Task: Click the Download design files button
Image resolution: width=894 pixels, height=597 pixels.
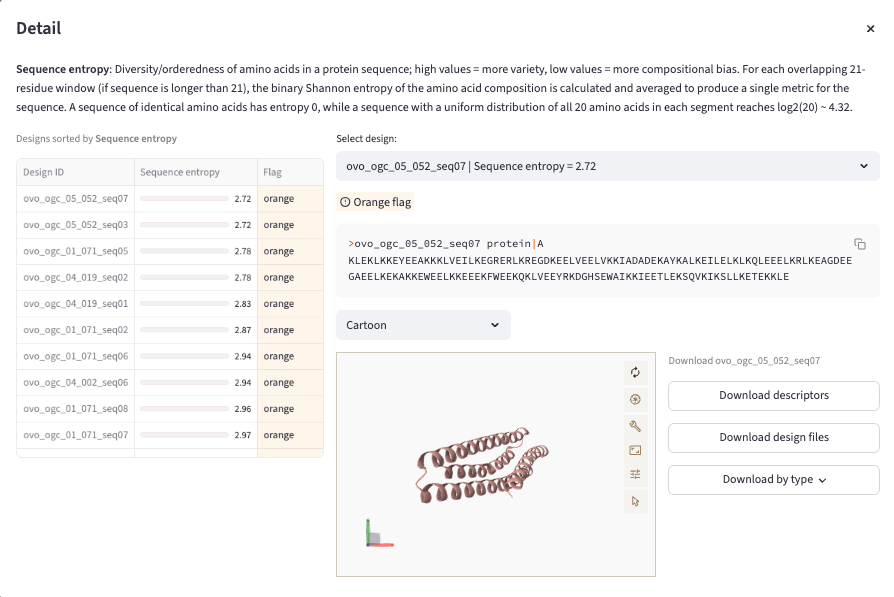Action: coord(773,438)
